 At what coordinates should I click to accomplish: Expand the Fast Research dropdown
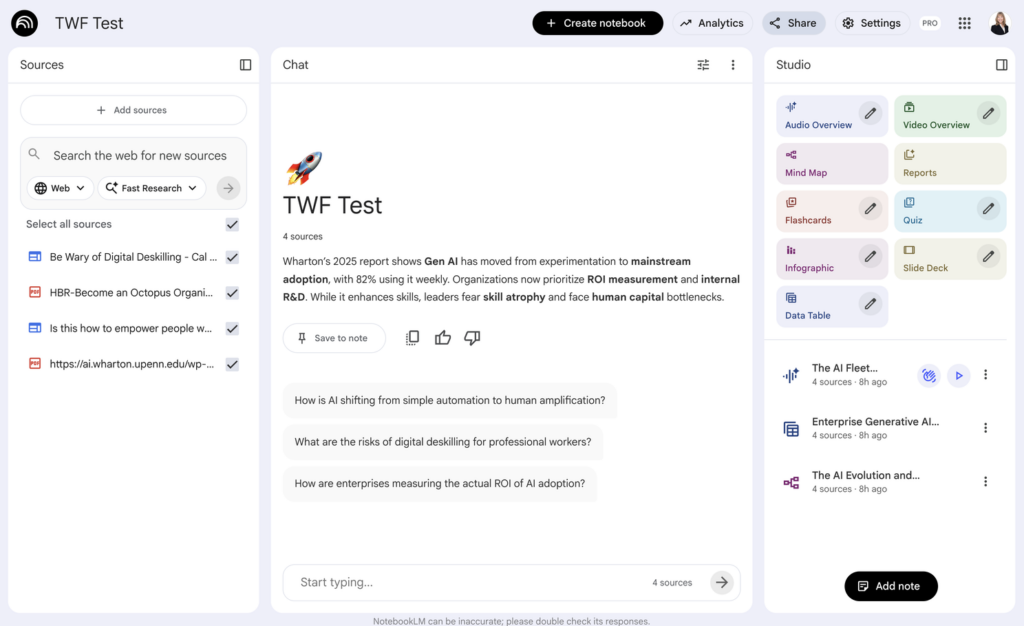tap(151, 187)
